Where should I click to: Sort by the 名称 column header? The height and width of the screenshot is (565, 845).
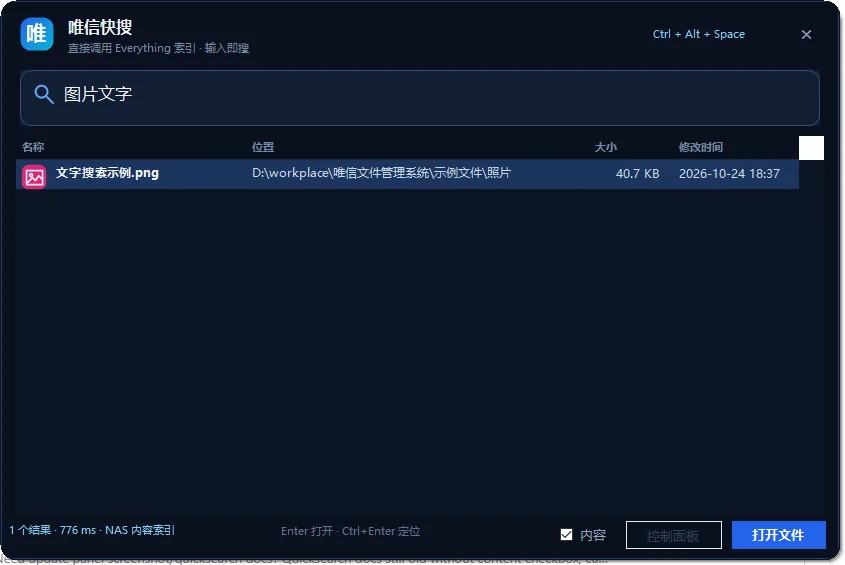[x=33, y=147]
